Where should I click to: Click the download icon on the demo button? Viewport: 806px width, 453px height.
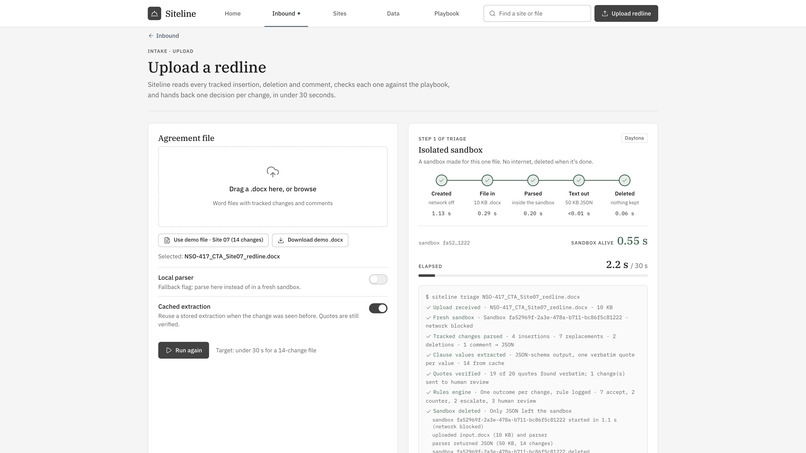click(x=281, y=240)
